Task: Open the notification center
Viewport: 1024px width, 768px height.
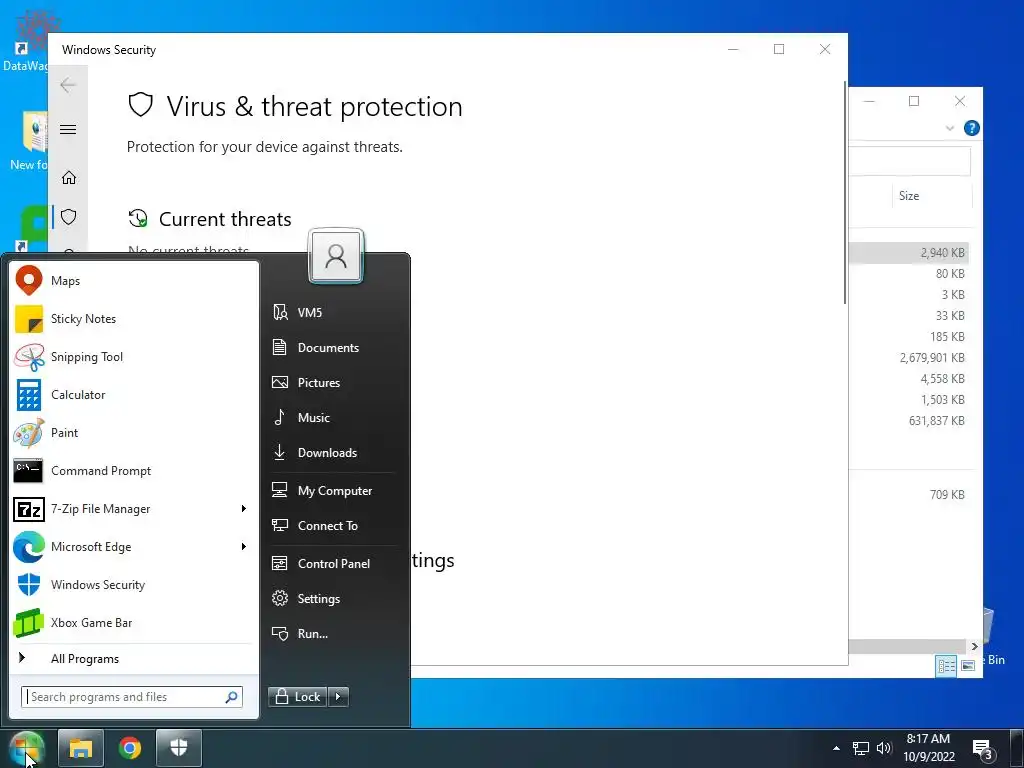Action: tap(983, 749)
